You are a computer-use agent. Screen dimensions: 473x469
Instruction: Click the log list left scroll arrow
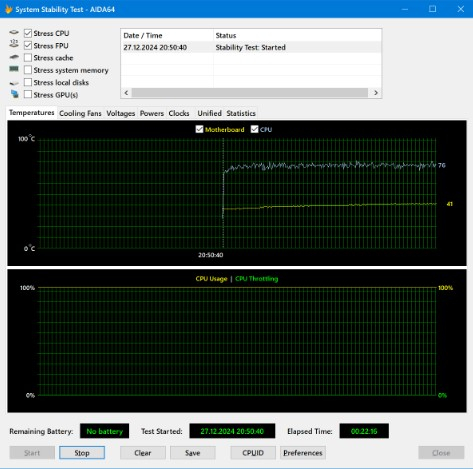[126, 93]
